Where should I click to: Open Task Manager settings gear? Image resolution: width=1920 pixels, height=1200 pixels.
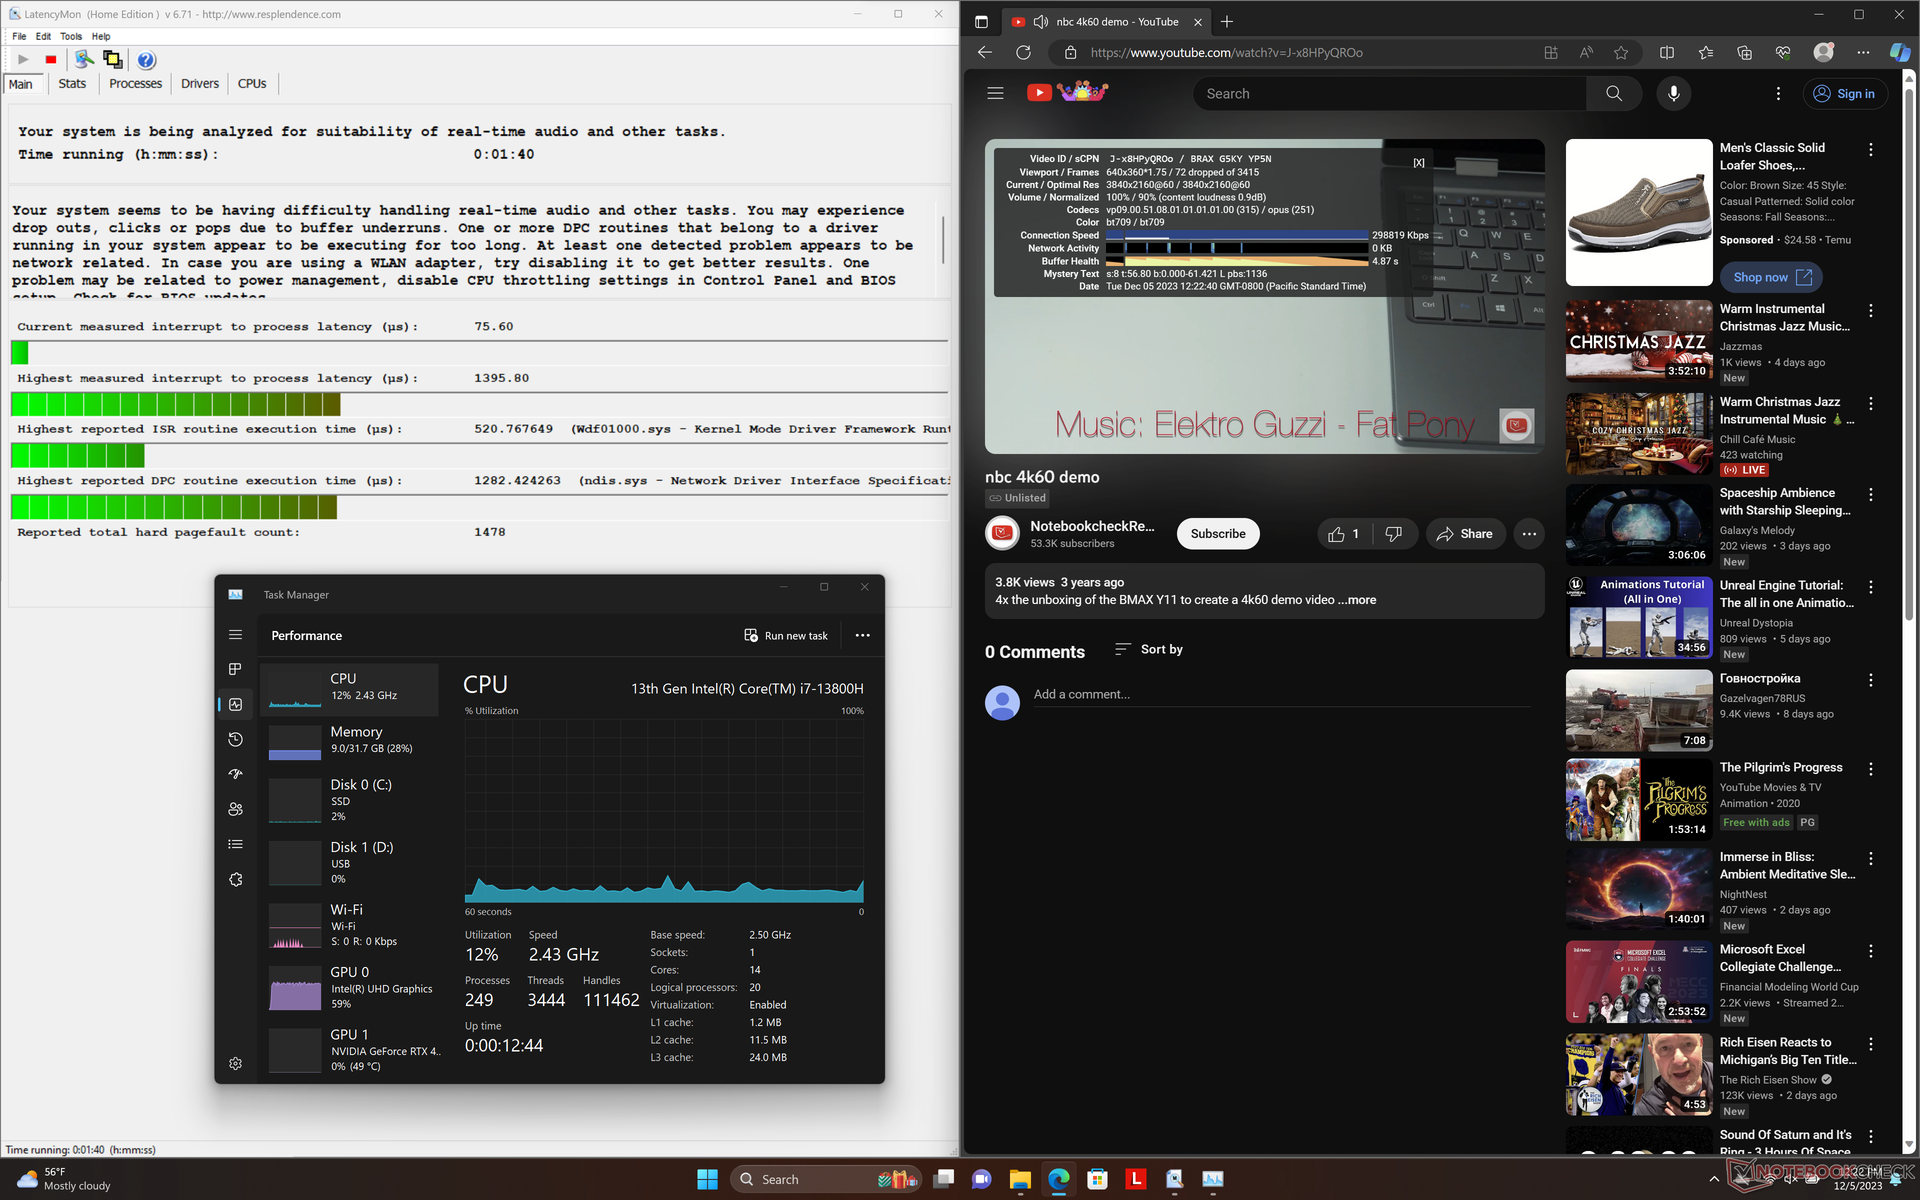click(235, 1063)
